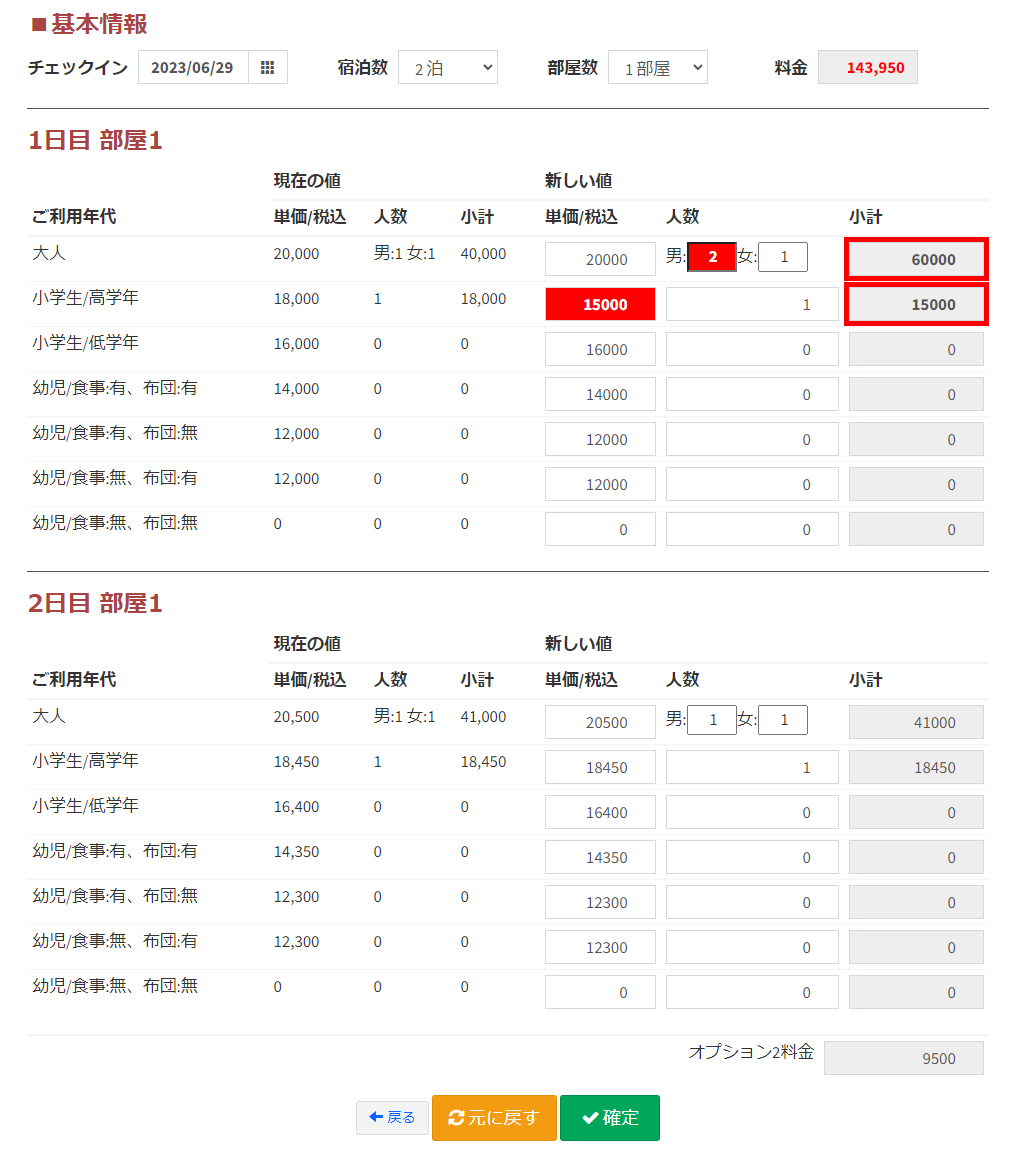The width and height of the screenshot is (1028, 1150).
Task: Click the 1日目 部屋1 section heading
Action: pos(95,140)
